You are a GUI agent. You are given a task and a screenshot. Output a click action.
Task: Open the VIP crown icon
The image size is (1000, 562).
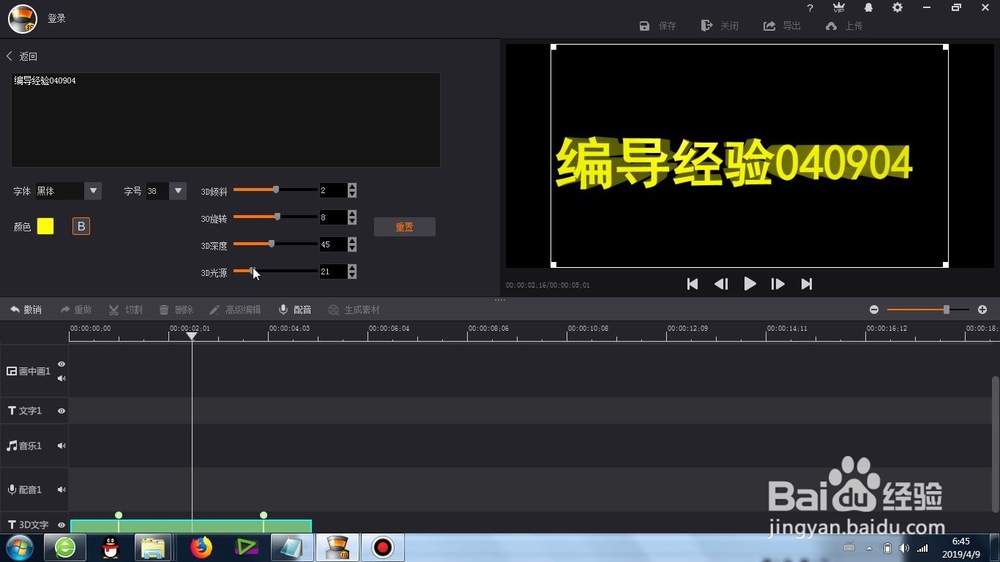click(839, 8)
